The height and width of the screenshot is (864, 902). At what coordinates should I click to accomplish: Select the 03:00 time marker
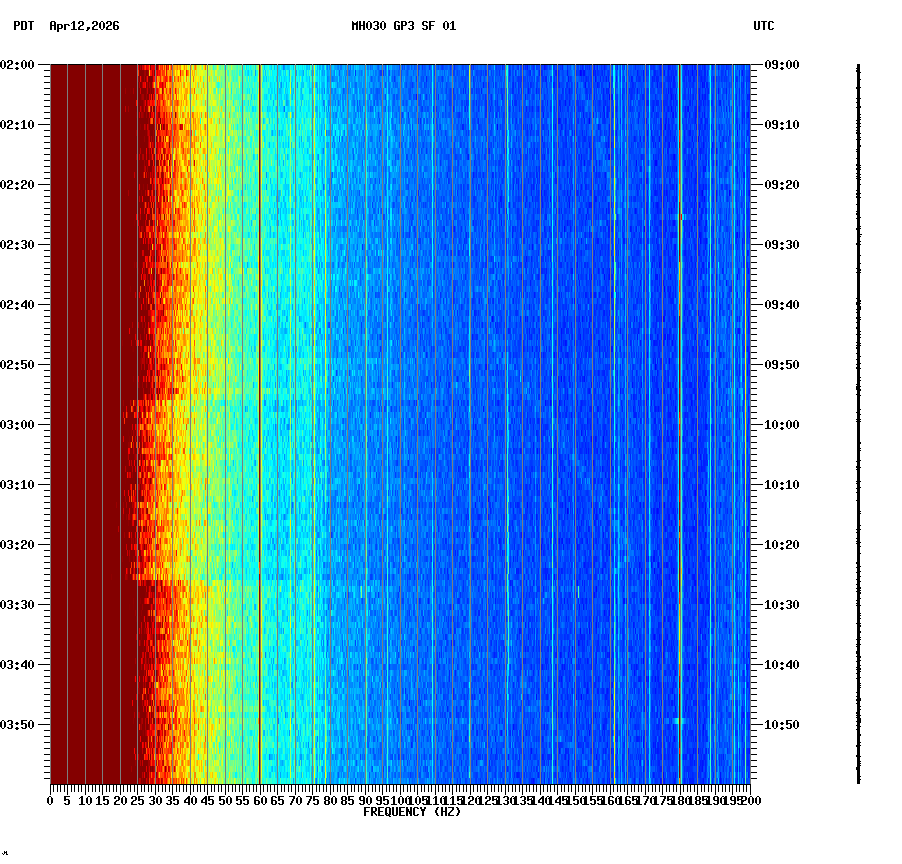(x=18, y=424)
